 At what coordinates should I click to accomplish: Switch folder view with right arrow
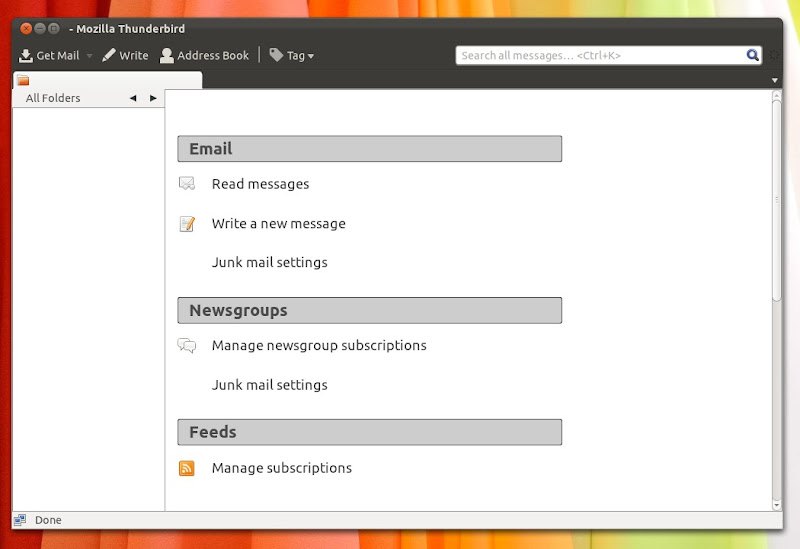(153, 98)
